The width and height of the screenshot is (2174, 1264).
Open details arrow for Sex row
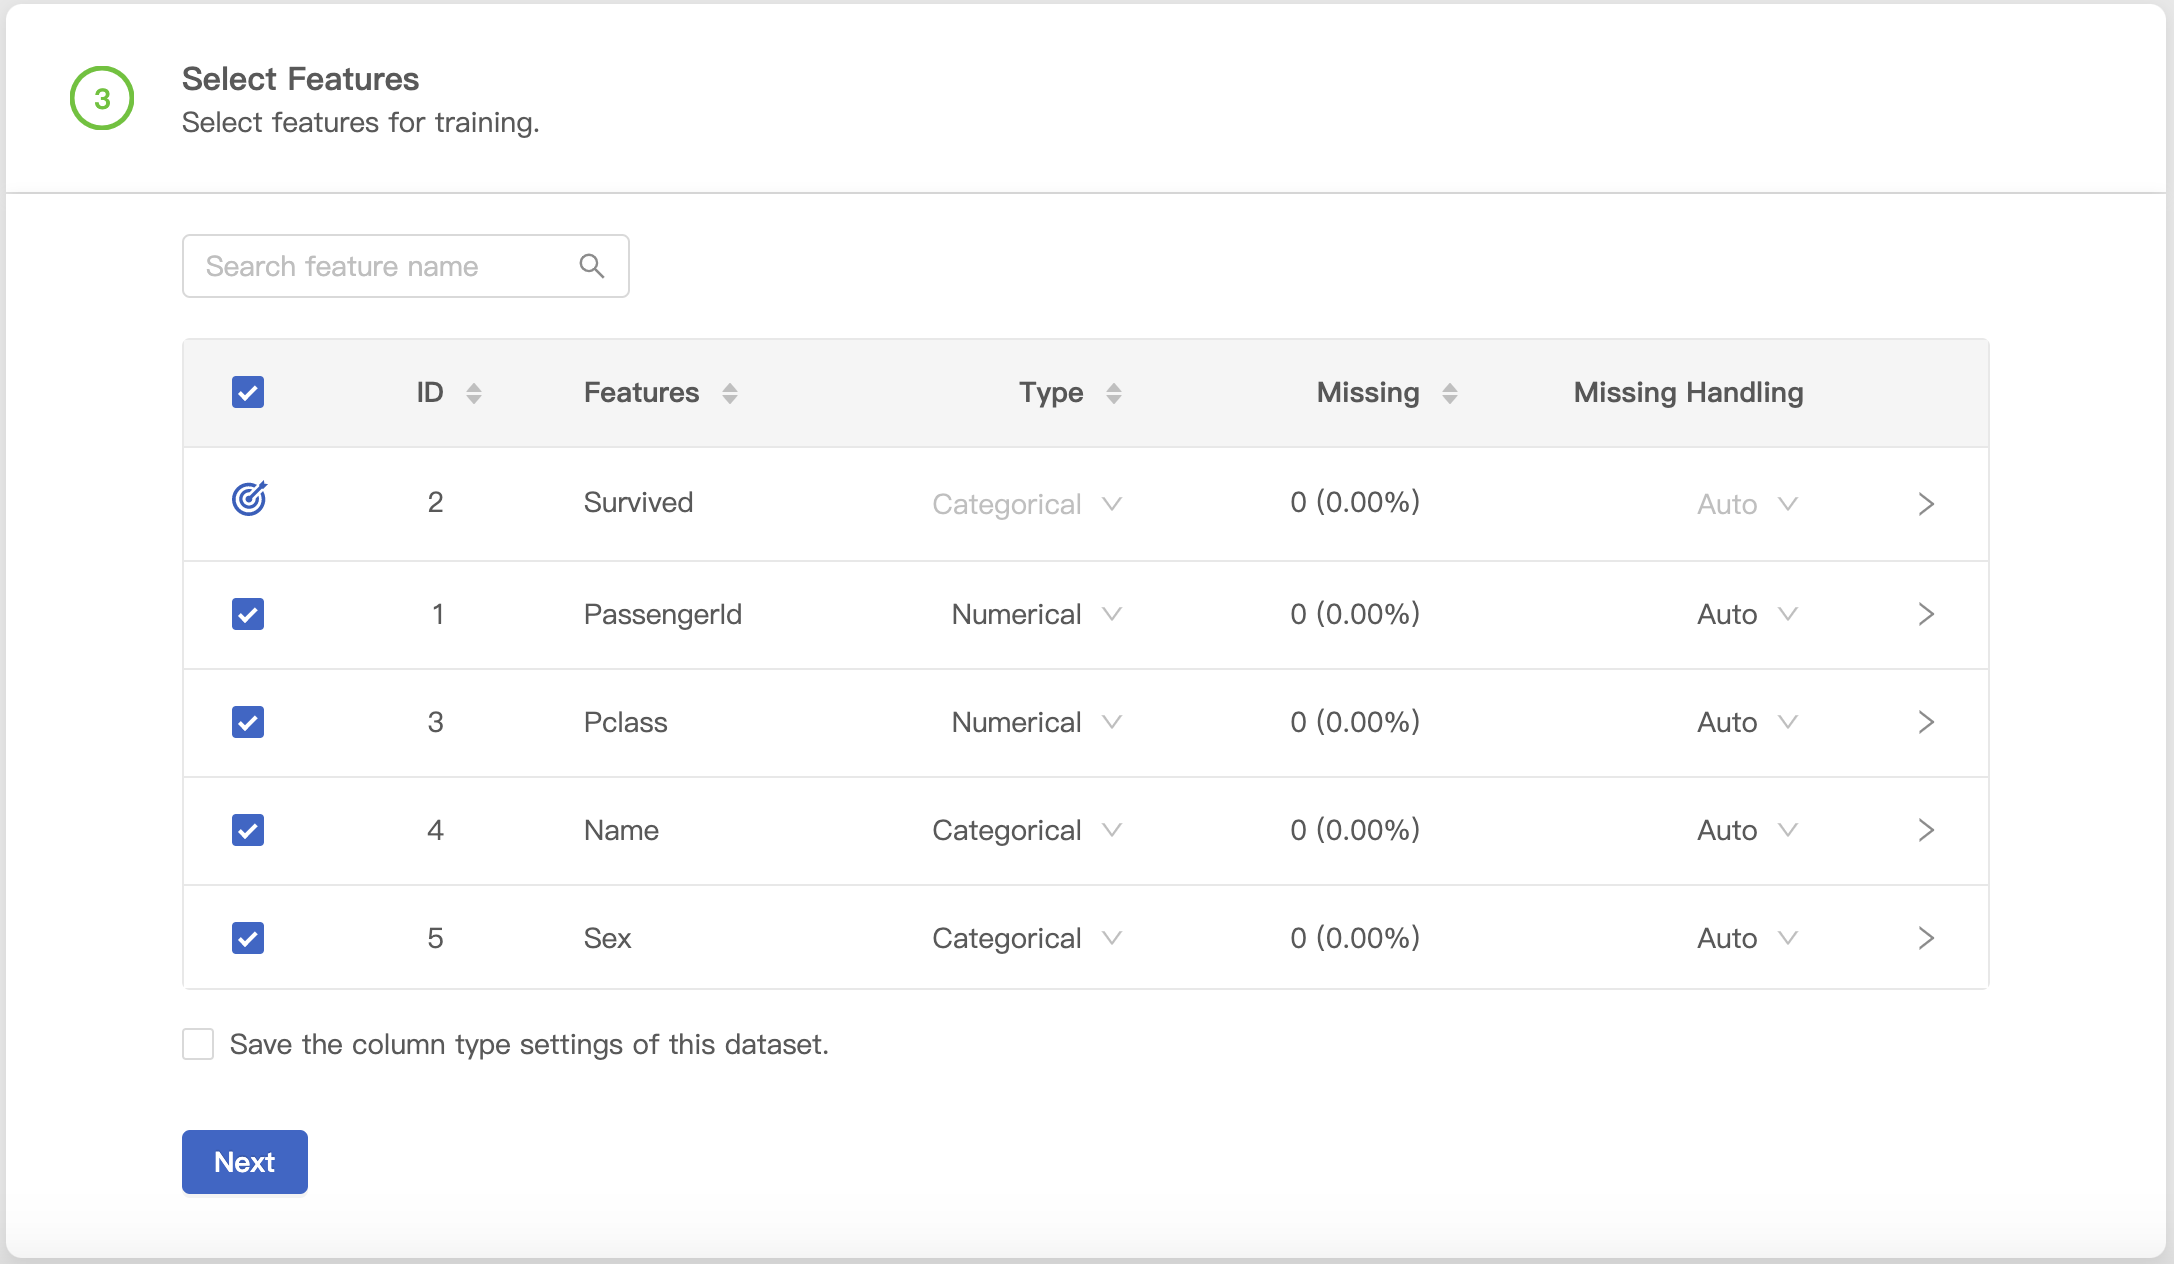(1926, 938)
